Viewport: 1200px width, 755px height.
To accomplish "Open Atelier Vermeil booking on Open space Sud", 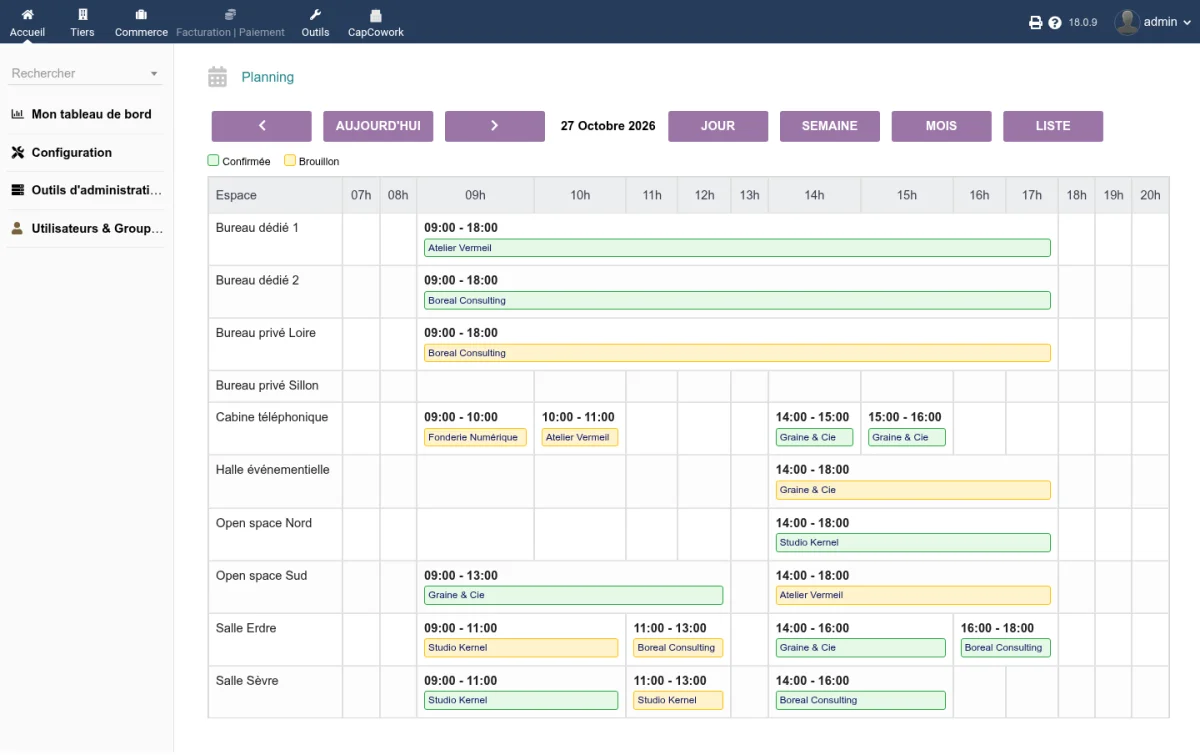I will pyautogui.click(x=913, y=595).
